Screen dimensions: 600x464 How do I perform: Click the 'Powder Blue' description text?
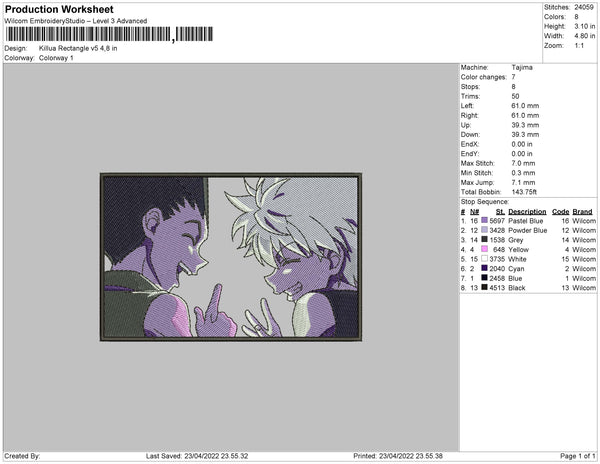click(527, 230)
